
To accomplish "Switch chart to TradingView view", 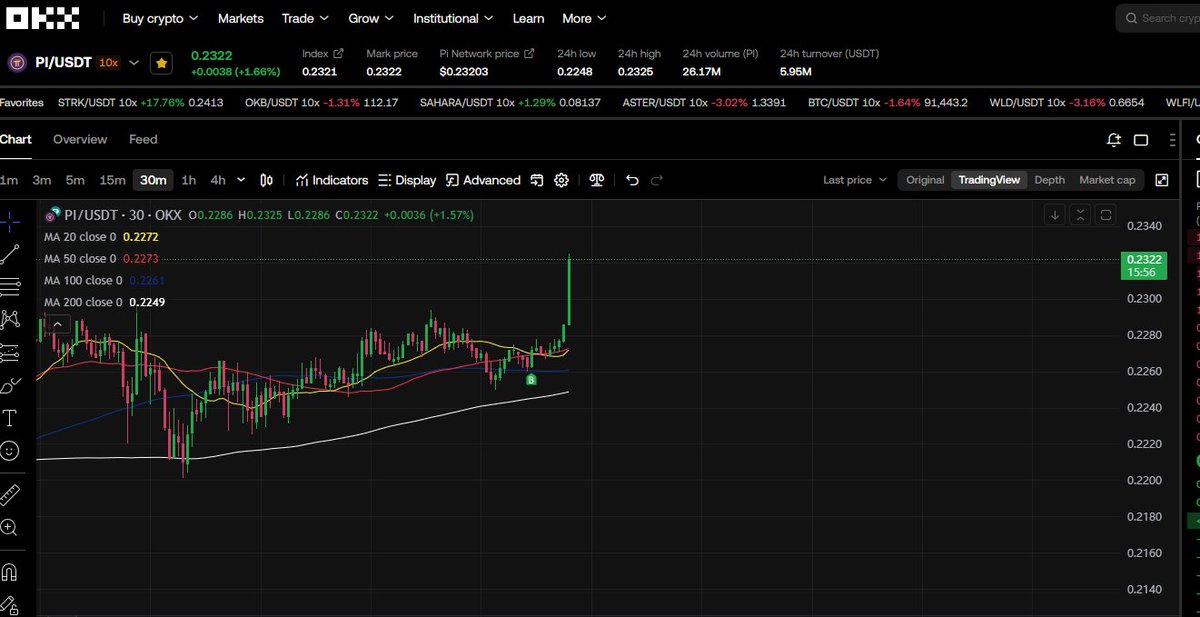I will 989,180.
